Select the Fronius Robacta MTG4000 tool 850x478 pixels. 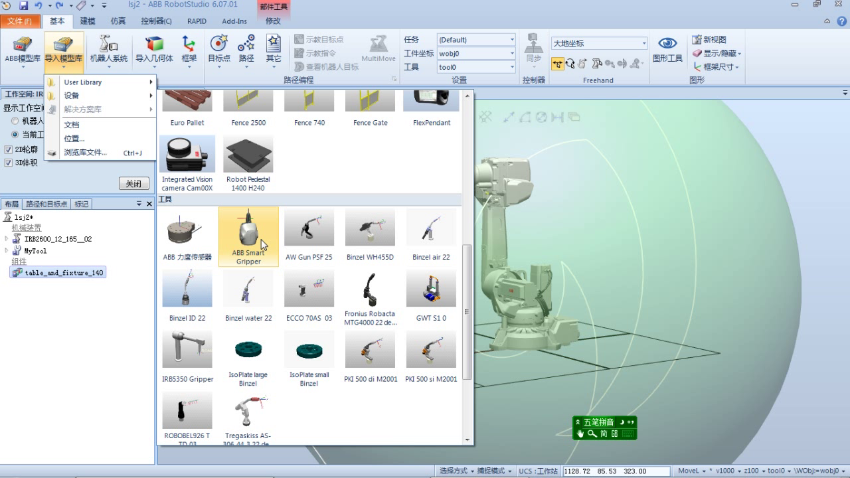pos(370,297)
